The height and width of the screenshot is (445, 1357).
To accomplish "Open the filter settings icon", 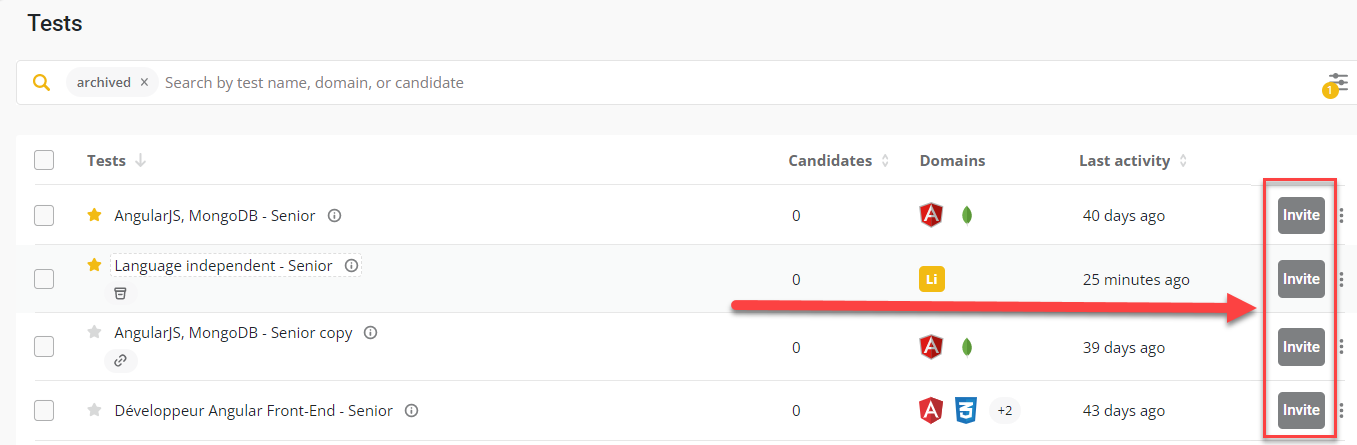I will tap(1338, 81).
